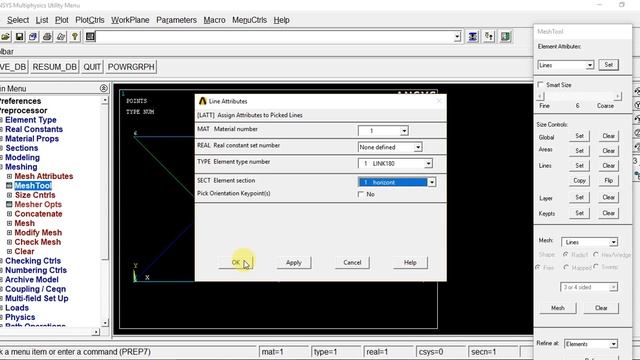The width and height of the screenshot is (640, 360).
Task: Select the Checking Ctrls tree item
Action: [33, 261]
